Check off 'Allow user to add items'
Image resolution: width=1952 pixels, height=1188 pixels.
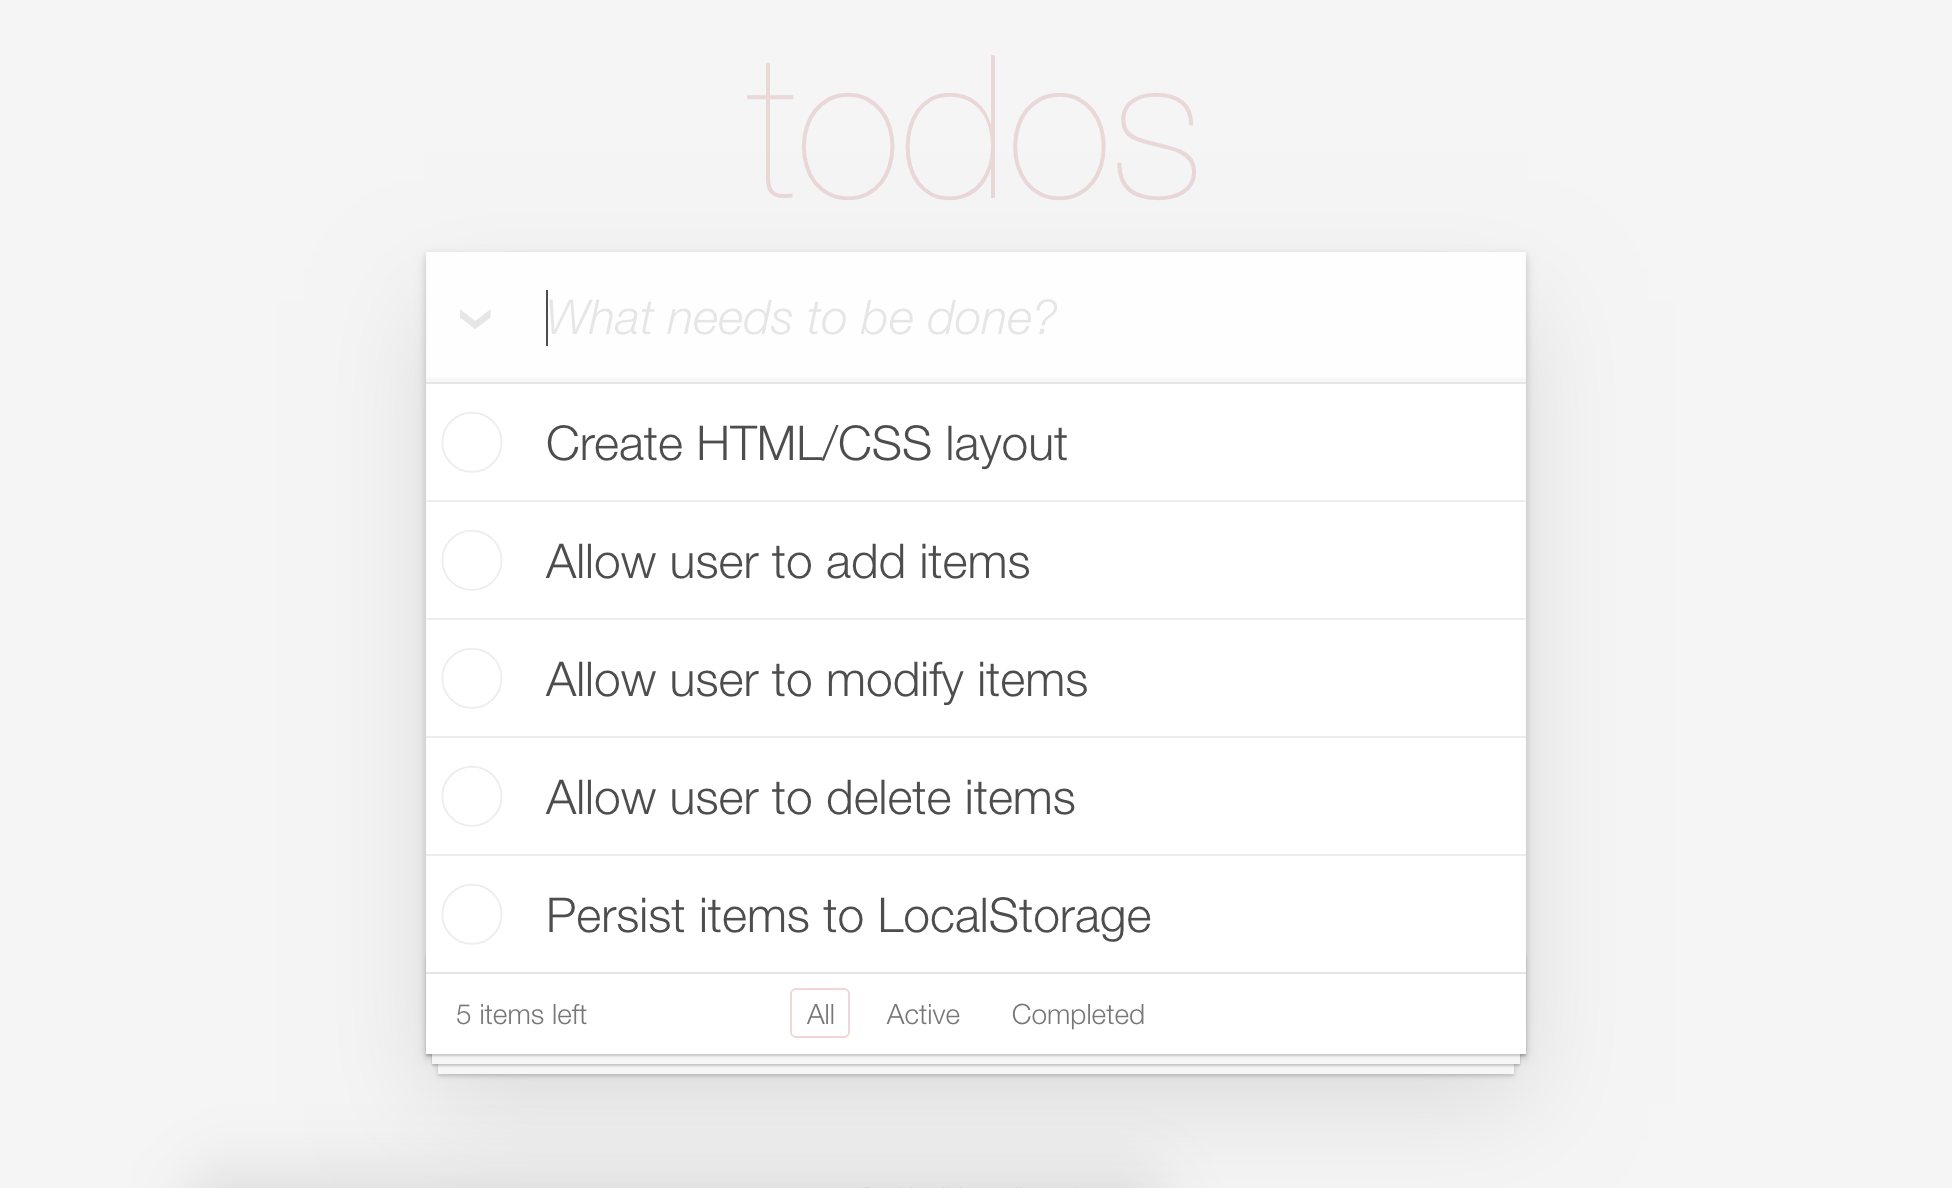pos(472,561)
